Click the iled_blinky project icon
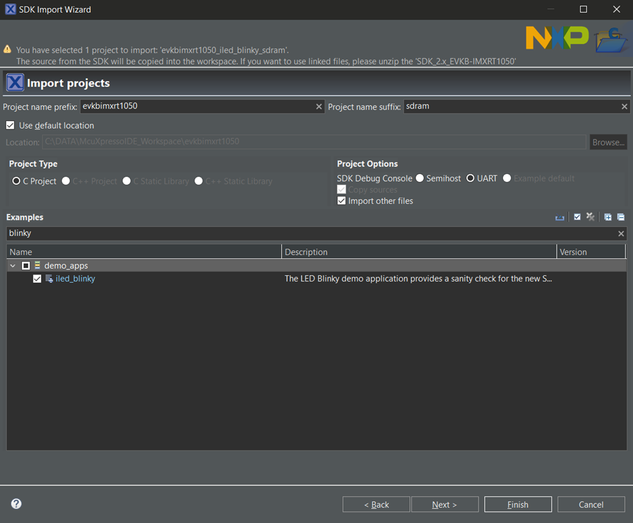633x523 pixels. pyautogui.click(x=49, y=278)
